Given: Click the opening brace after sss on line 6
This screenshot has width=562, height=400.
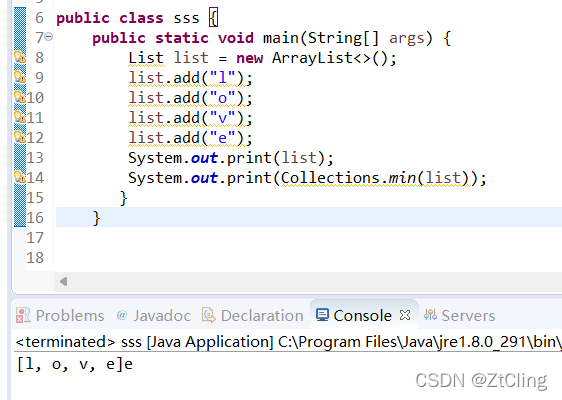Looking at the screenshot, I should pos(213,18).
